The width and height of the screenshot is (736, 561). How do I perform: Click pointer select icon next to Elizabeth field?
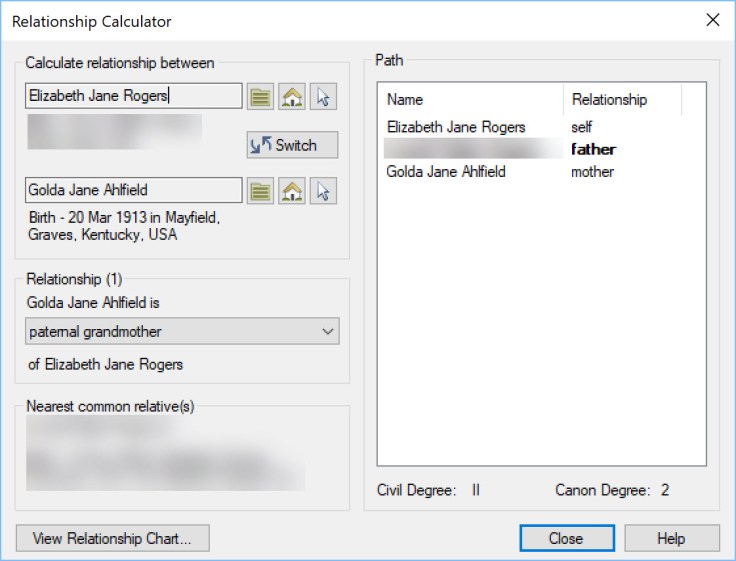click(x=323, y=96)
